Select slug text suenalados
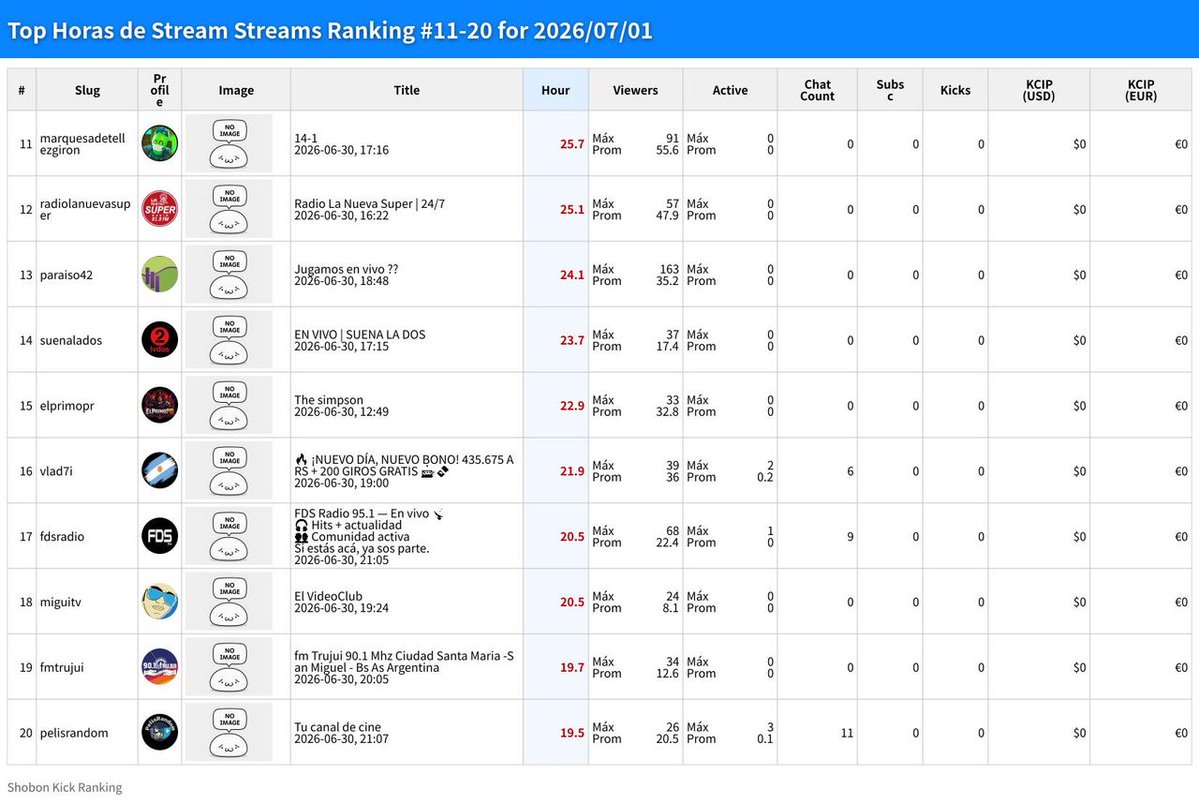The width and height of the screenshot is (1199, 804). point(71,340)
